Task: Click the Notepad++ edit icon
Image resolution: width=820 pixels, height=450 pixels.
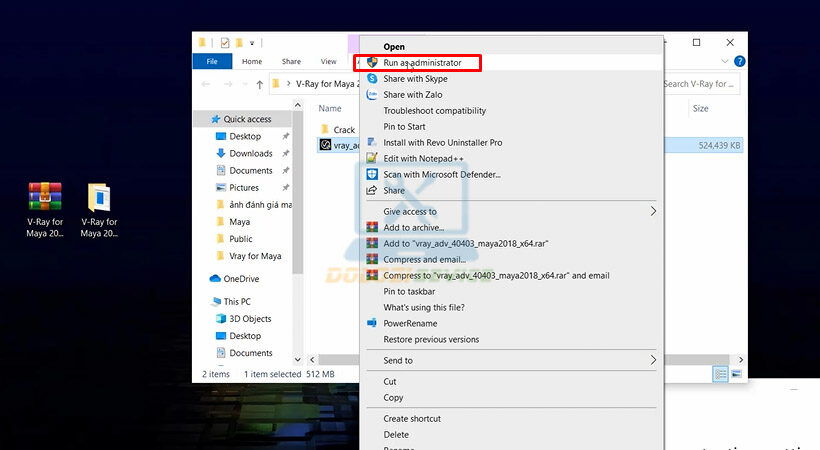Action: coord(372,158)
